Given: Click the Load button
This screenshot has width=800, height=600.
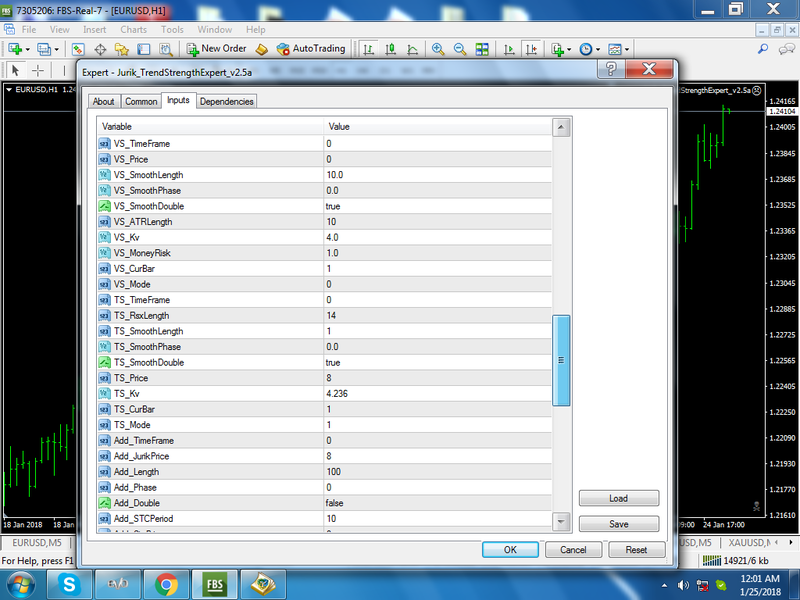Looking at the screenshot, I should 619,498.
